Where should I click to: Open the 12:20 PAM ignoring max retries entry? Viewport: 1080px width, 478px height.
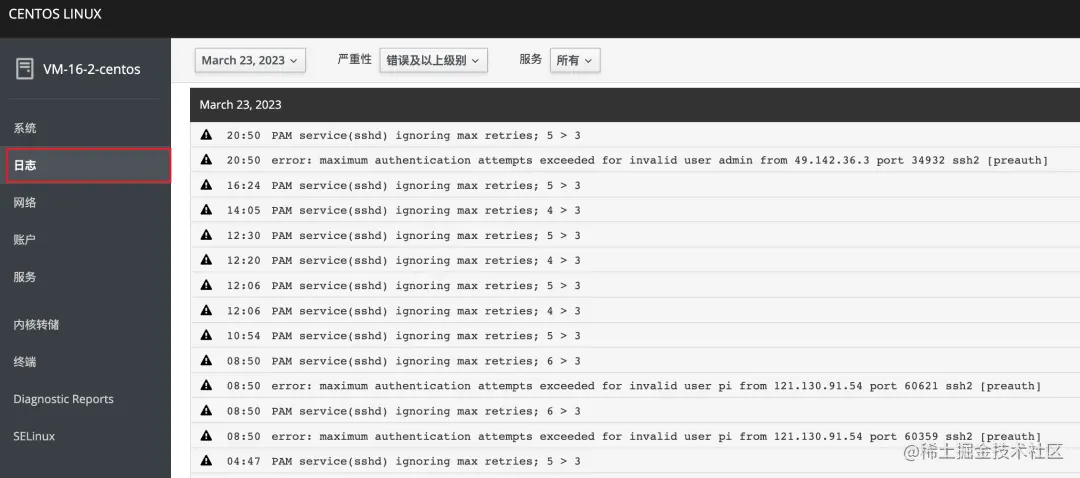point(635,260)
